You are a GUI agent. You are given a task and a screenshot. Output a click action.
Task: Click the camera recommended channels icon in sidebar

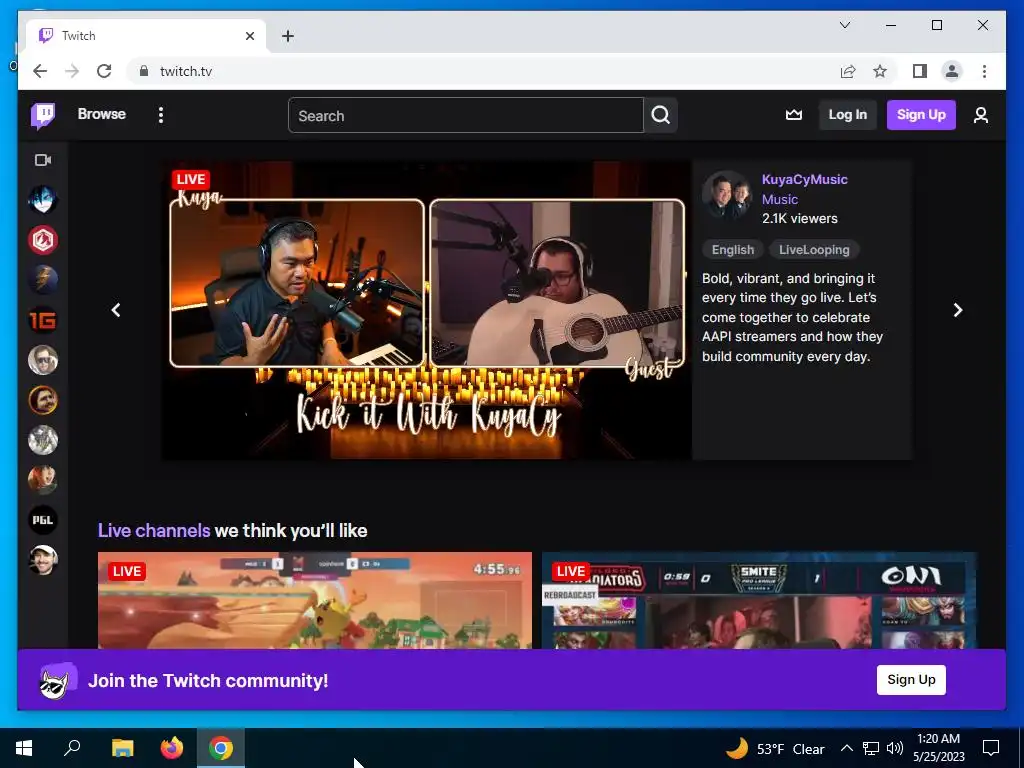[43, 160]
